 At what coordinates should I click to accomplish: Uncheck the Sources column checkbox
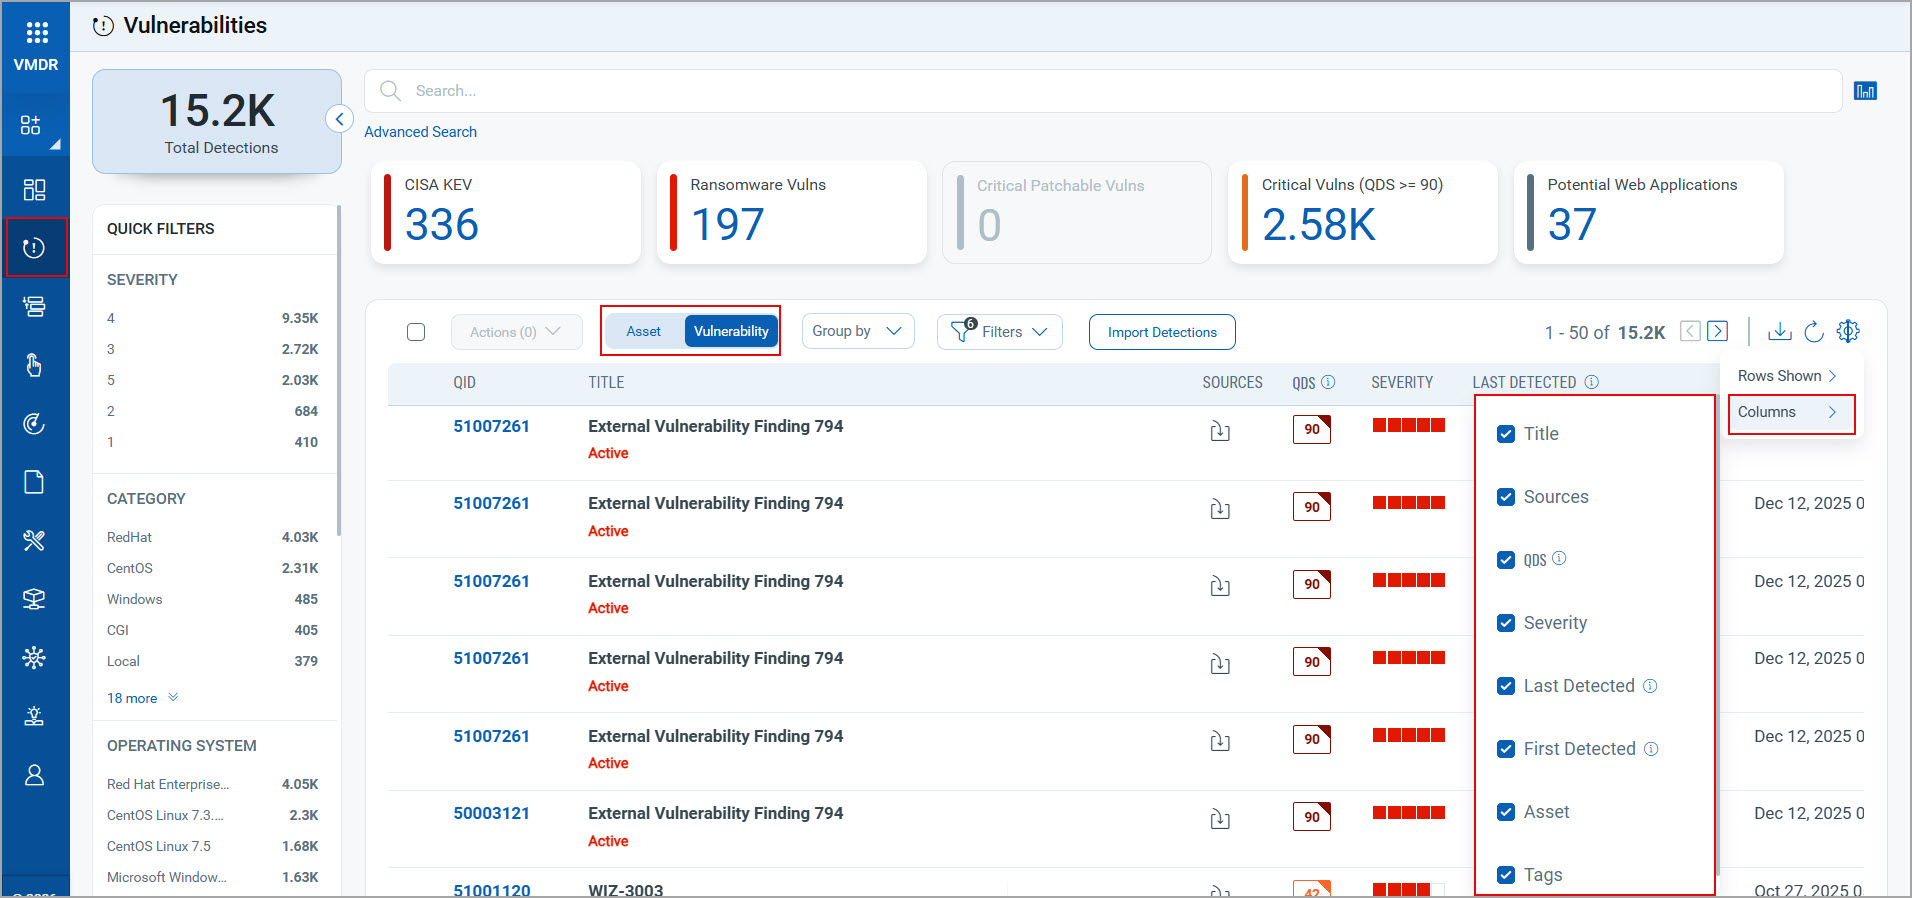(x=1506, y=497)
